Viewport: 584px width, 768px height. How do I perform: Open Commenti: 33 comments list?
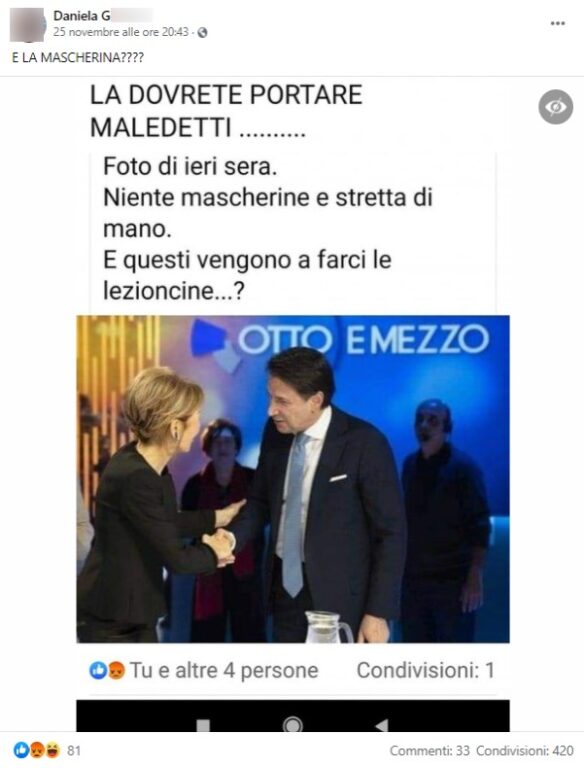[x=429, y=750]
